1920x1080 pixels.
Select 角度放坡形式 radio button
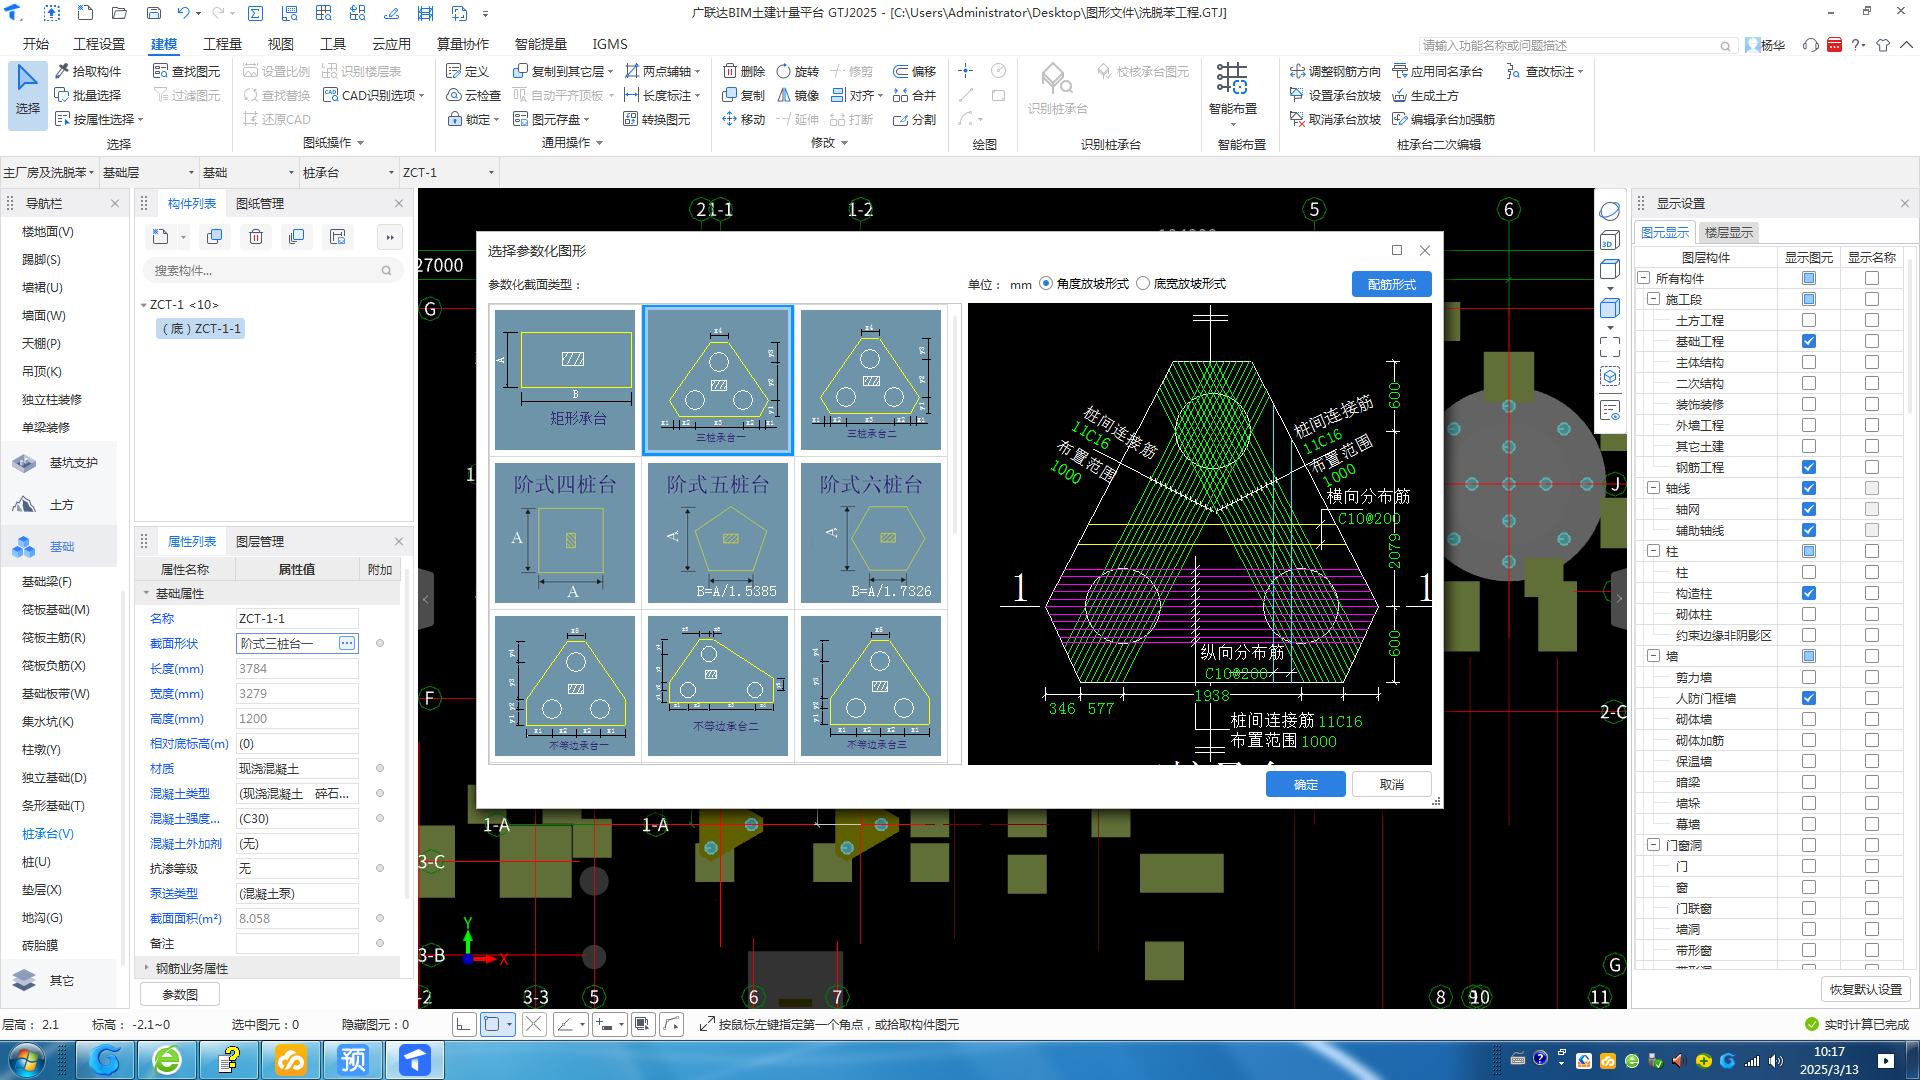click(1046, 283)
